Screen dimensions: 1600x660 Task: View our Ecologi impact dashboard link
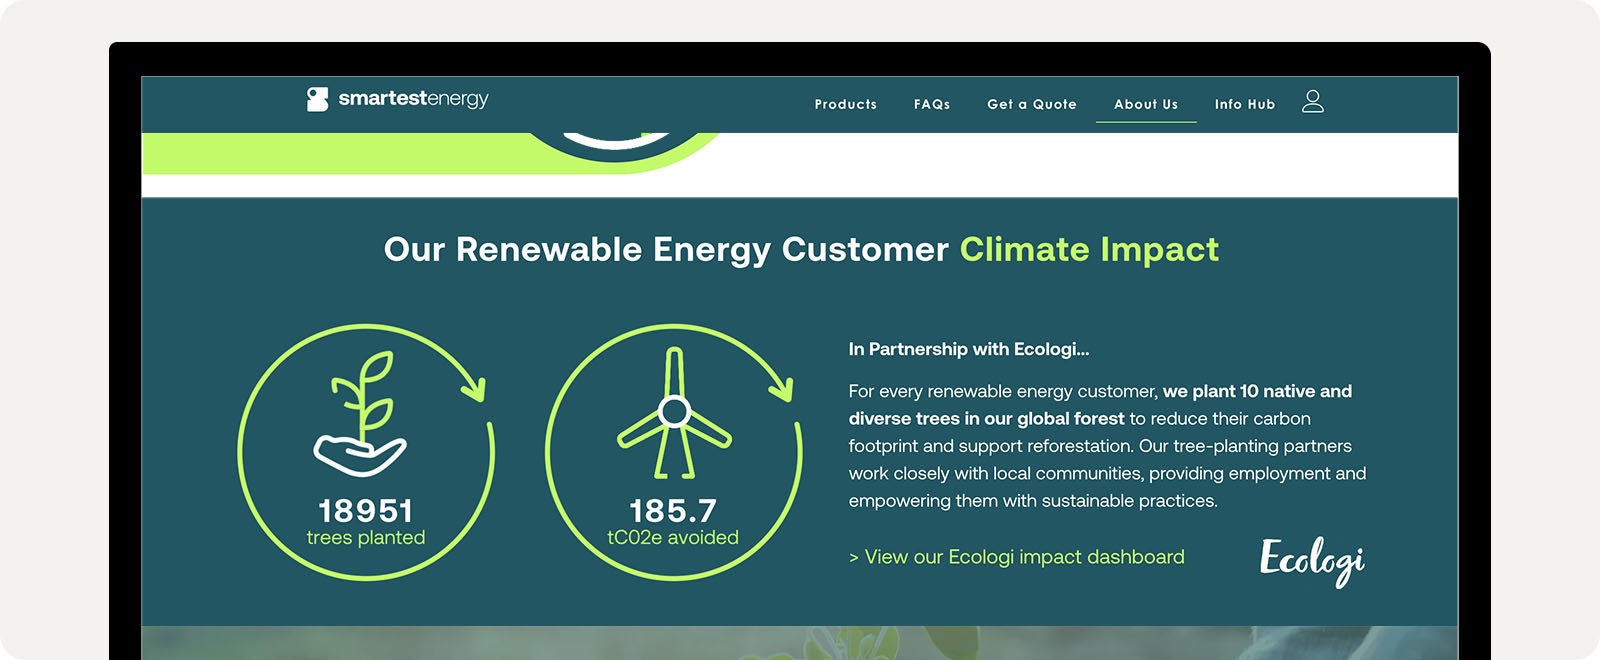[x=1017, y=557]
